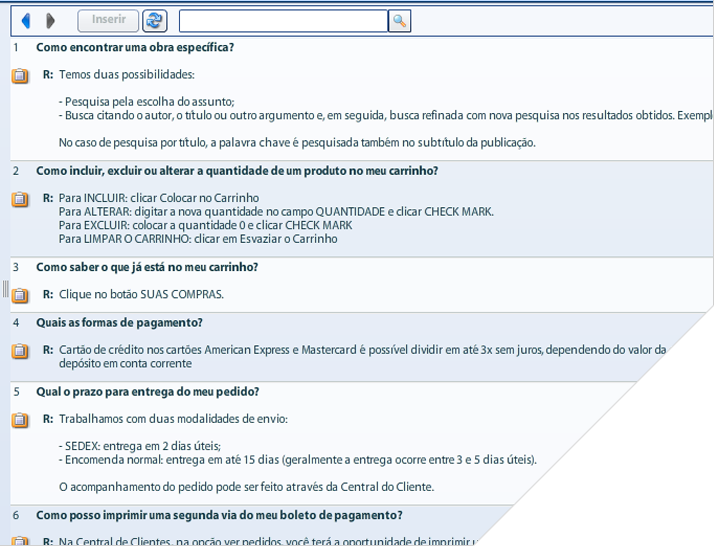The height and width of the screenshot is (547, 715).
Task: Open details icon for modalidades de envio answer
Action: pos(20,419)
